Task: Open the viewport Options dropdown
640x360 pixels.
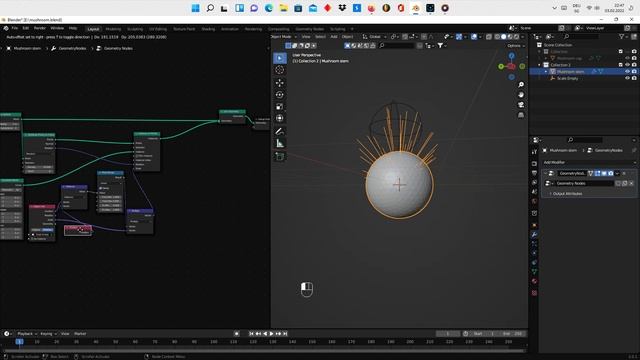Action: (516, 46)
